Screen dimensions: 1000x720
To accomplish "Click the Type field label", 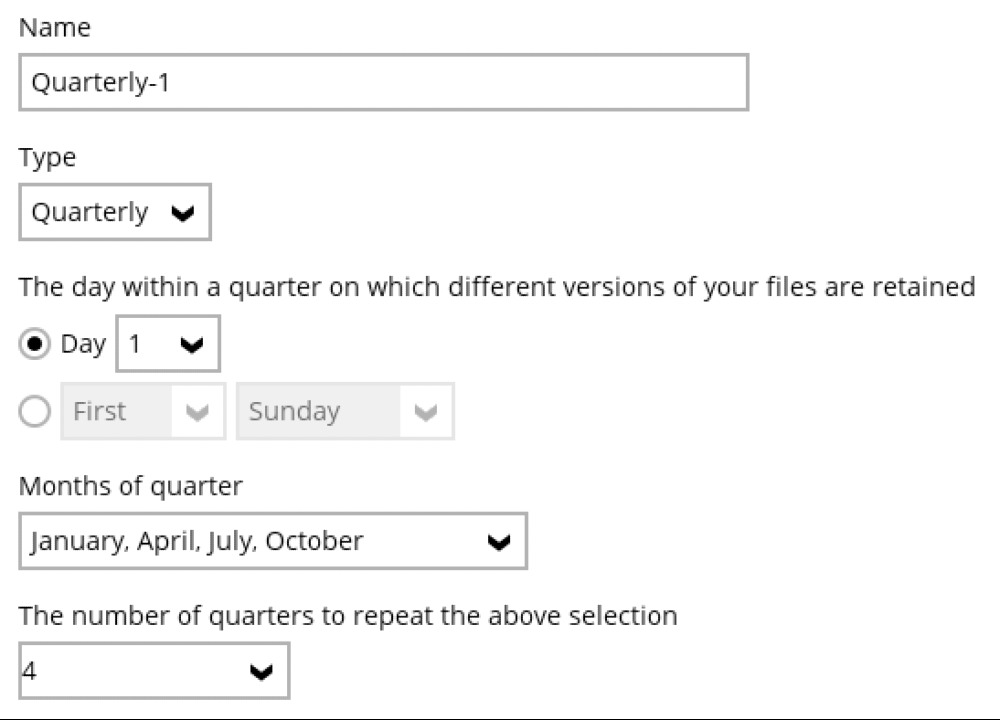I will [x=47, y=157].
